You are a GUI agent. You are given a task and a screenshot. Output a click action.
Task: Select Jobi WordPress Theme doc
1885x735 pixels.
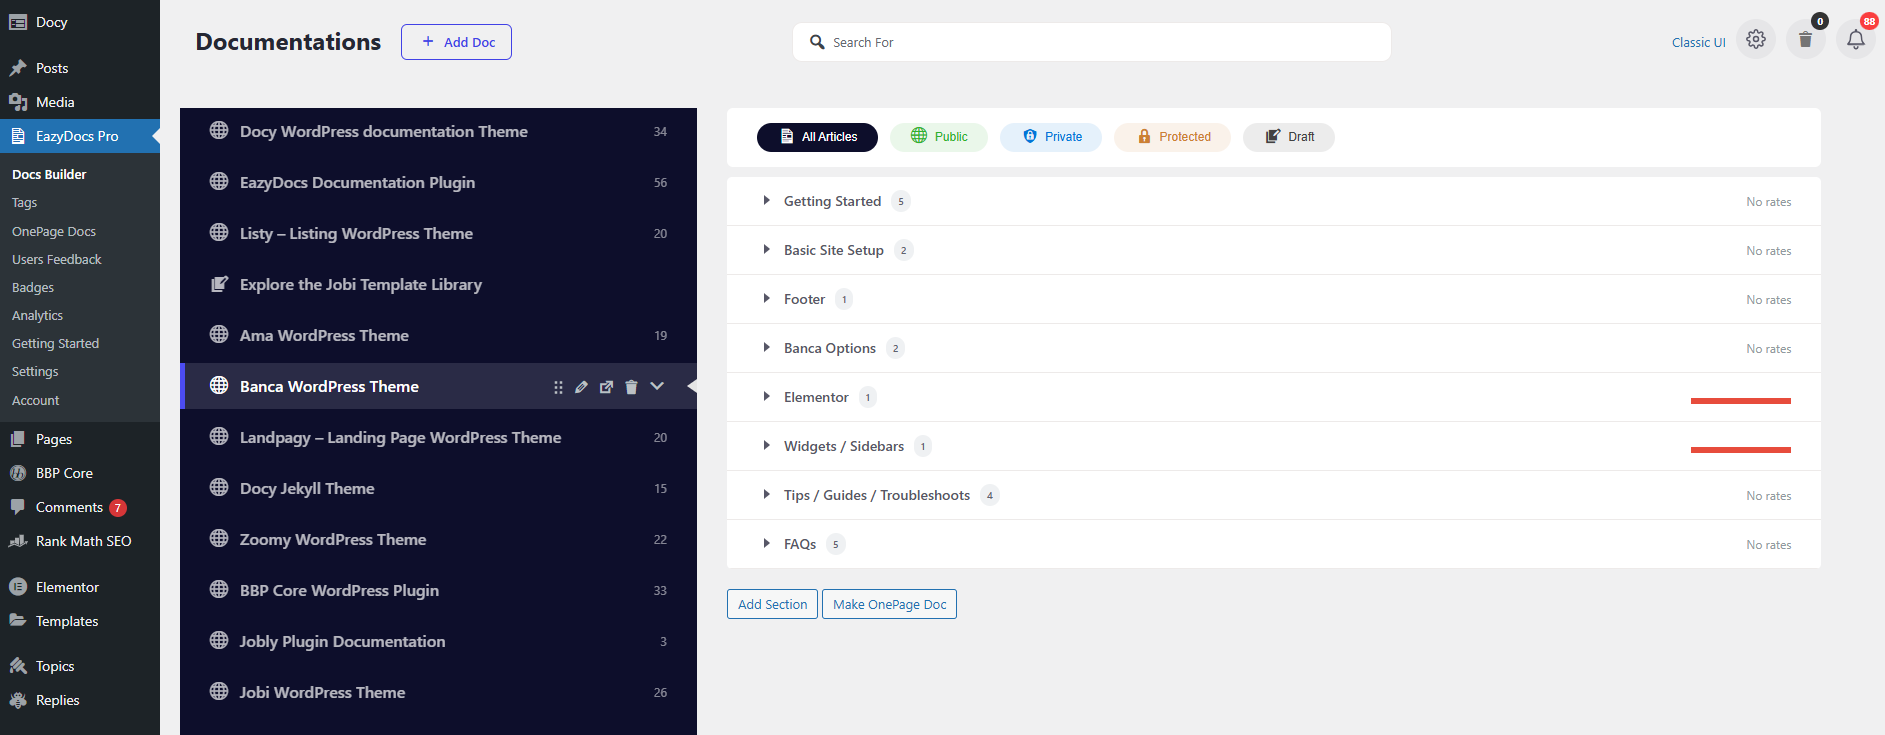coord(438,692)
